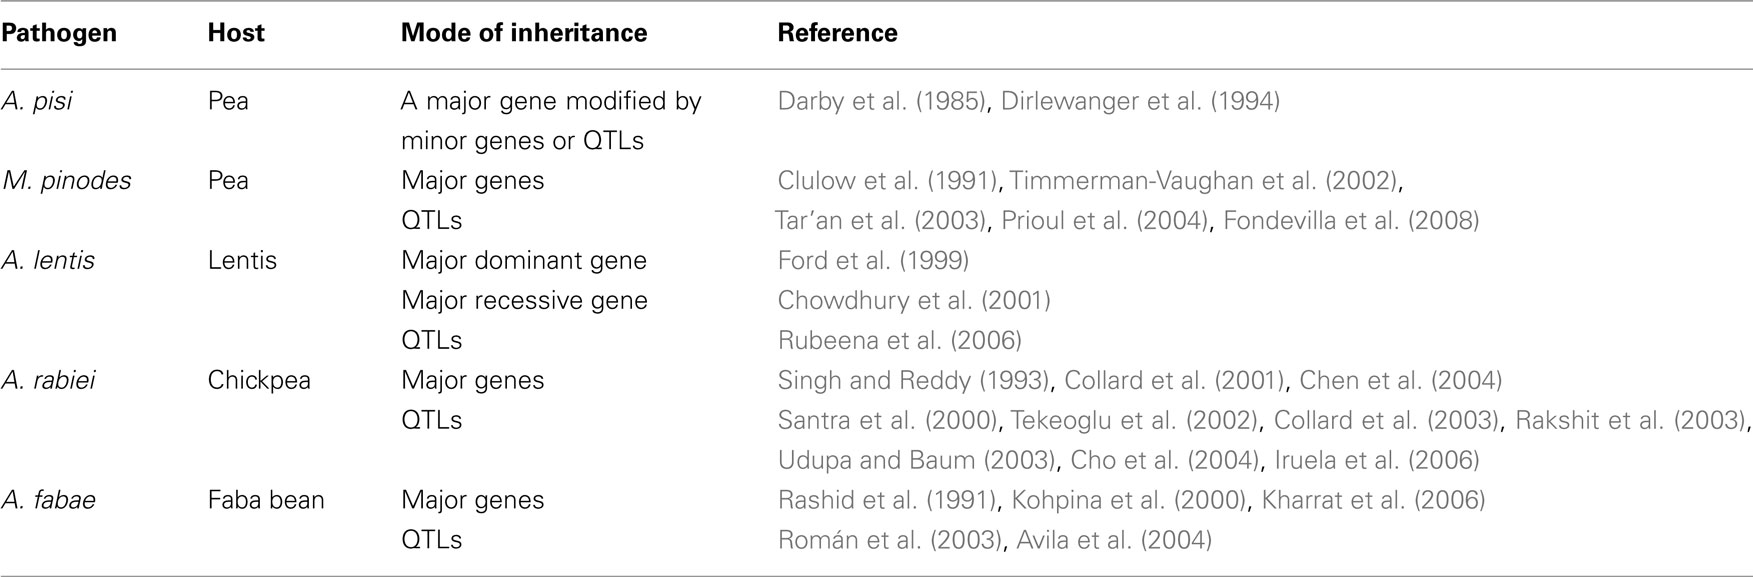Screen dimensions: 1753x577
Task: Follow the Tekeoglu et al. (2002) link
Action: (1134, 421)
